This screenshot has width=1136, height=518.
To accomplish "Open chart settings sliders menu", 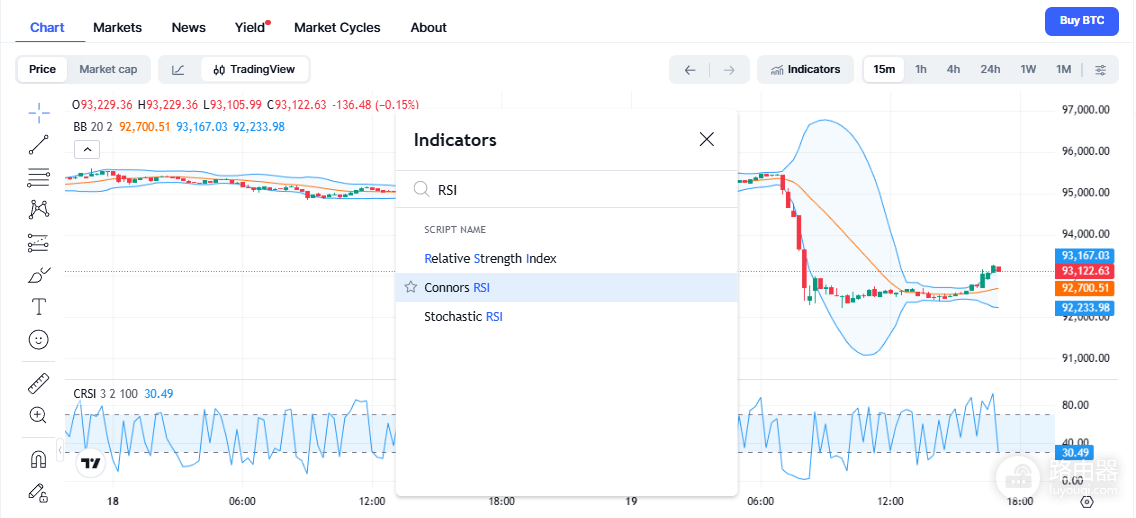I will [x=1100, y=70].
